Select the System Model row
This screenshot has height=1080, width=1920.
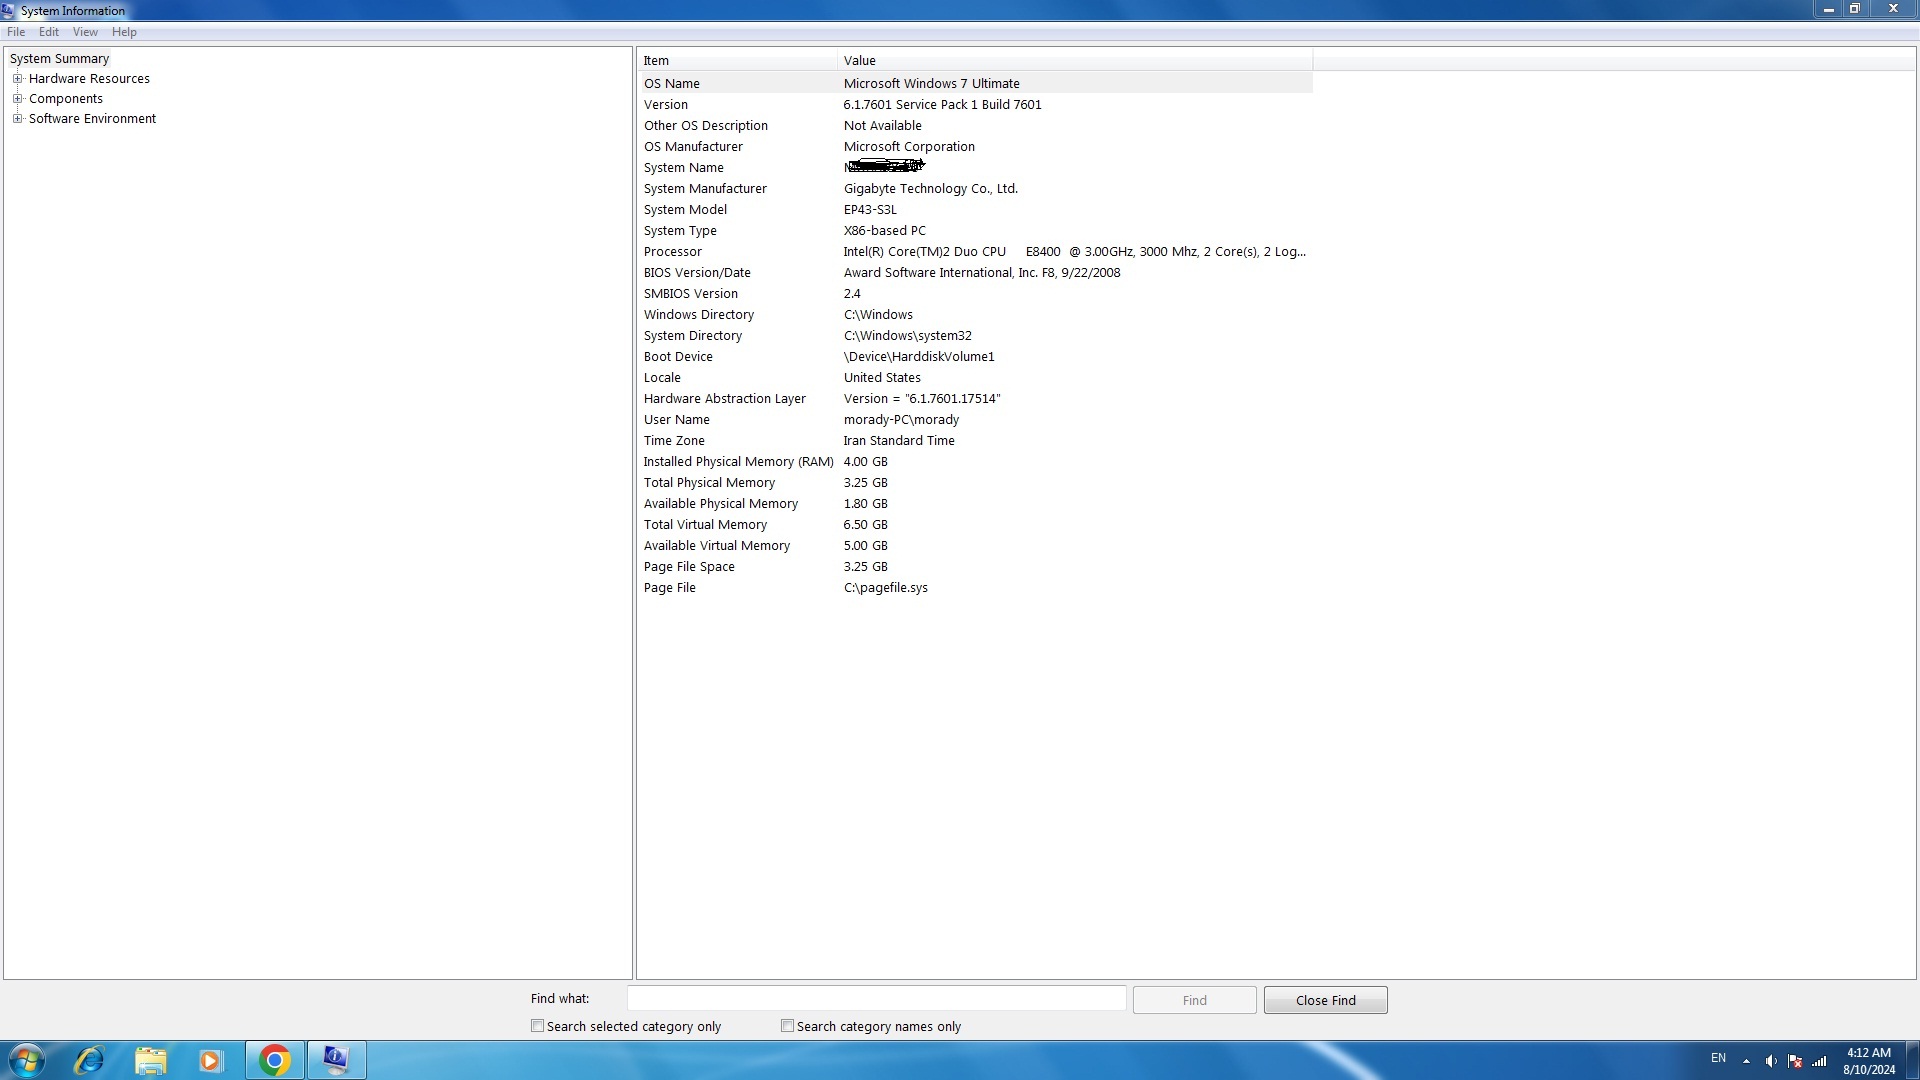pos(976,210)
